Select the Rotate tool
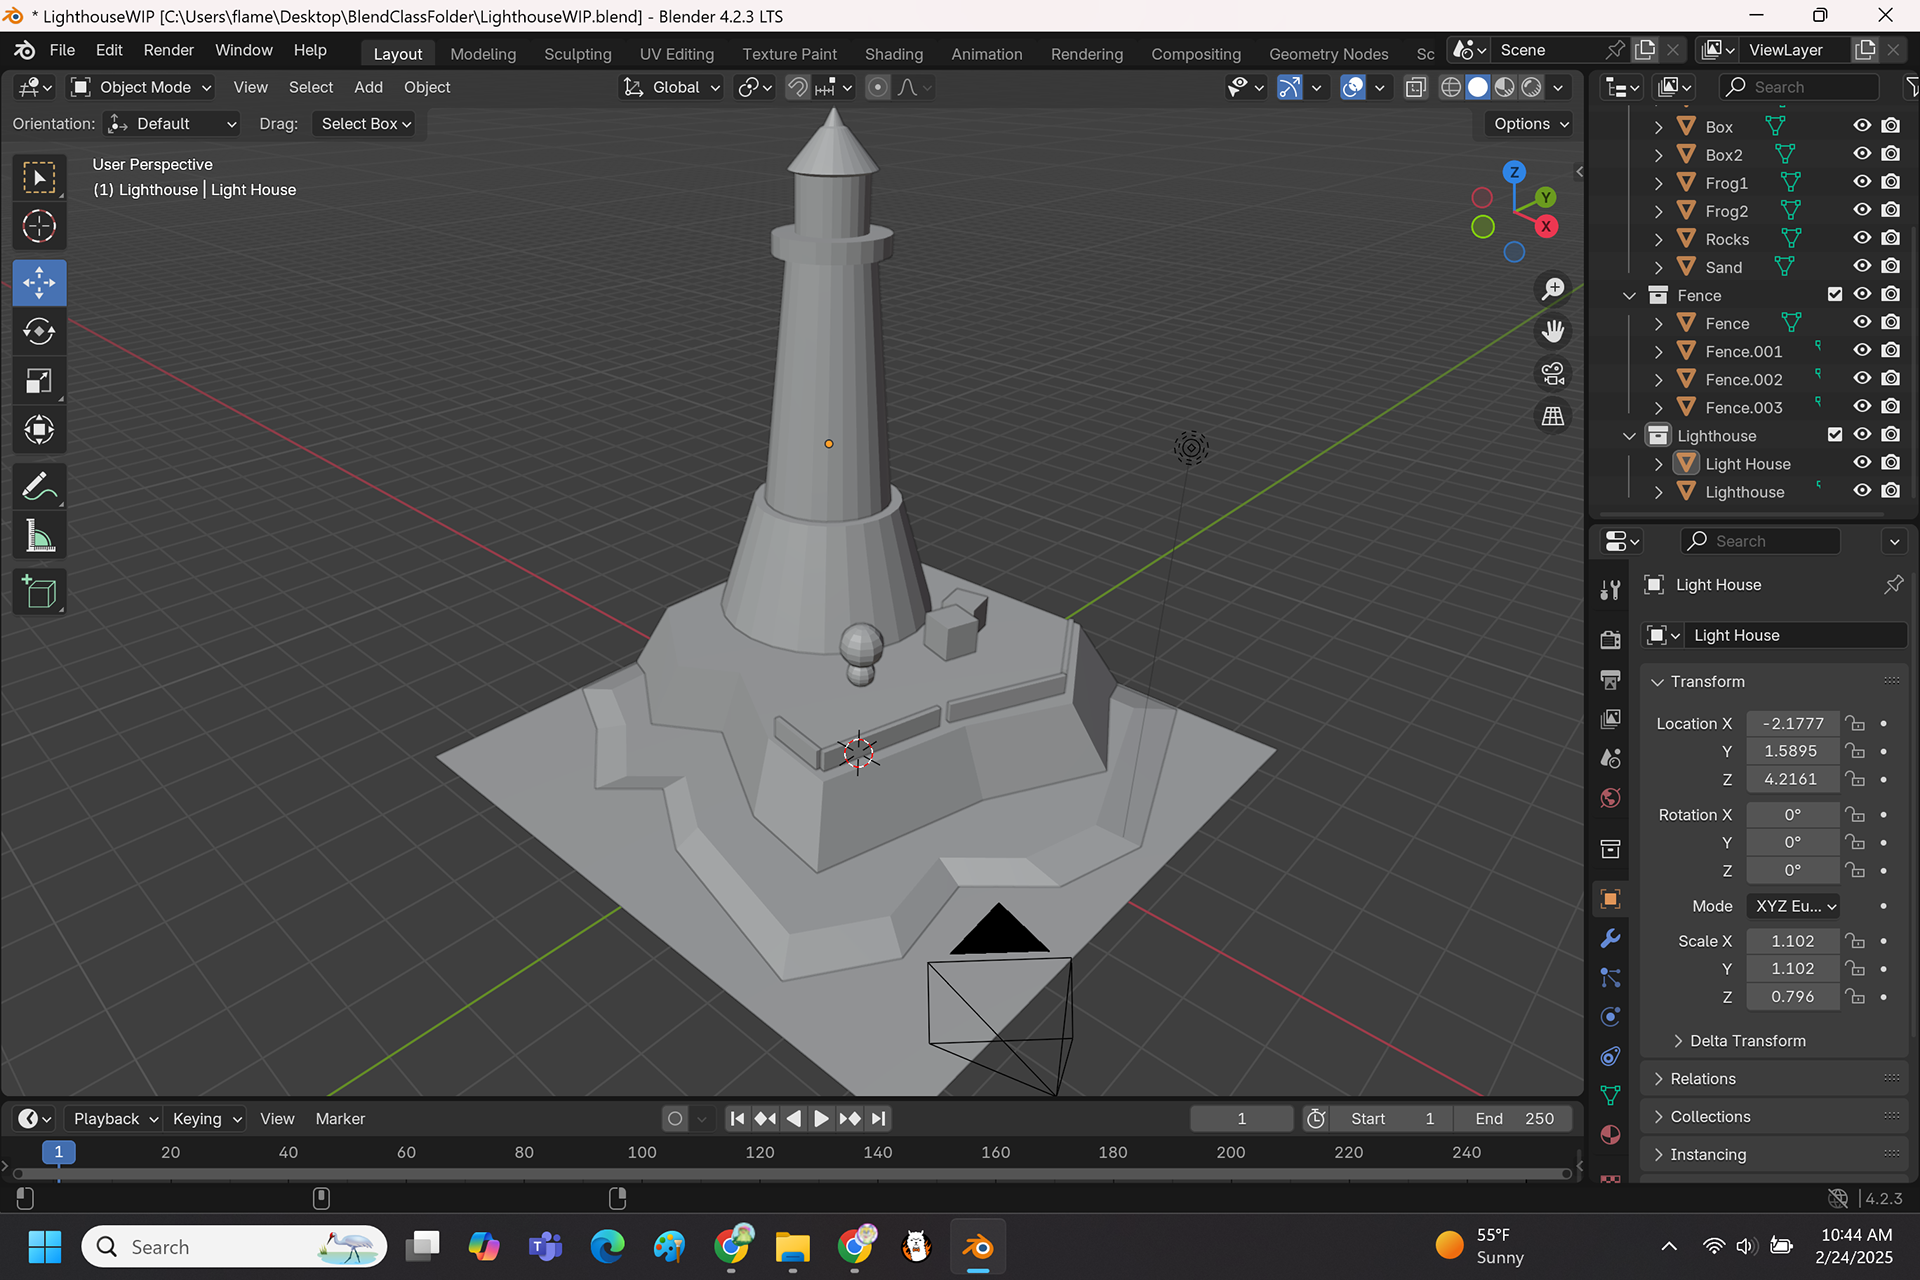This screenshot has height=1280, width=1920. click(39, 332)
